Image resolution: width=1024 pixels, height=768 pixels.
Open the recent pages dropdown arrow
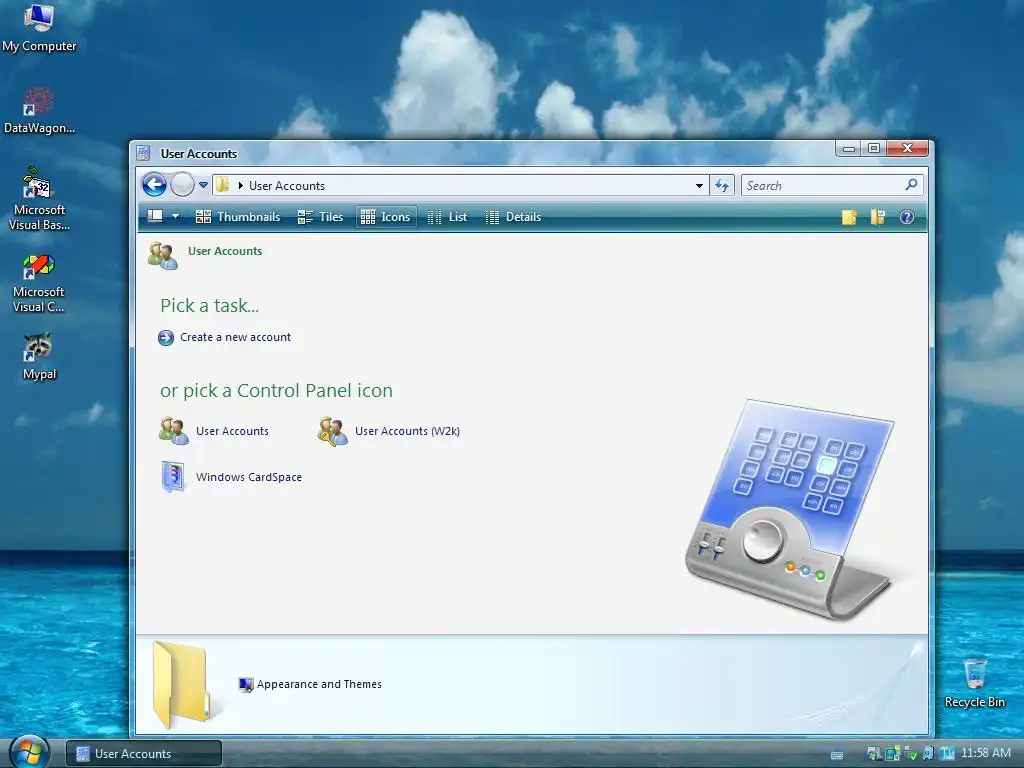[203, 185]
